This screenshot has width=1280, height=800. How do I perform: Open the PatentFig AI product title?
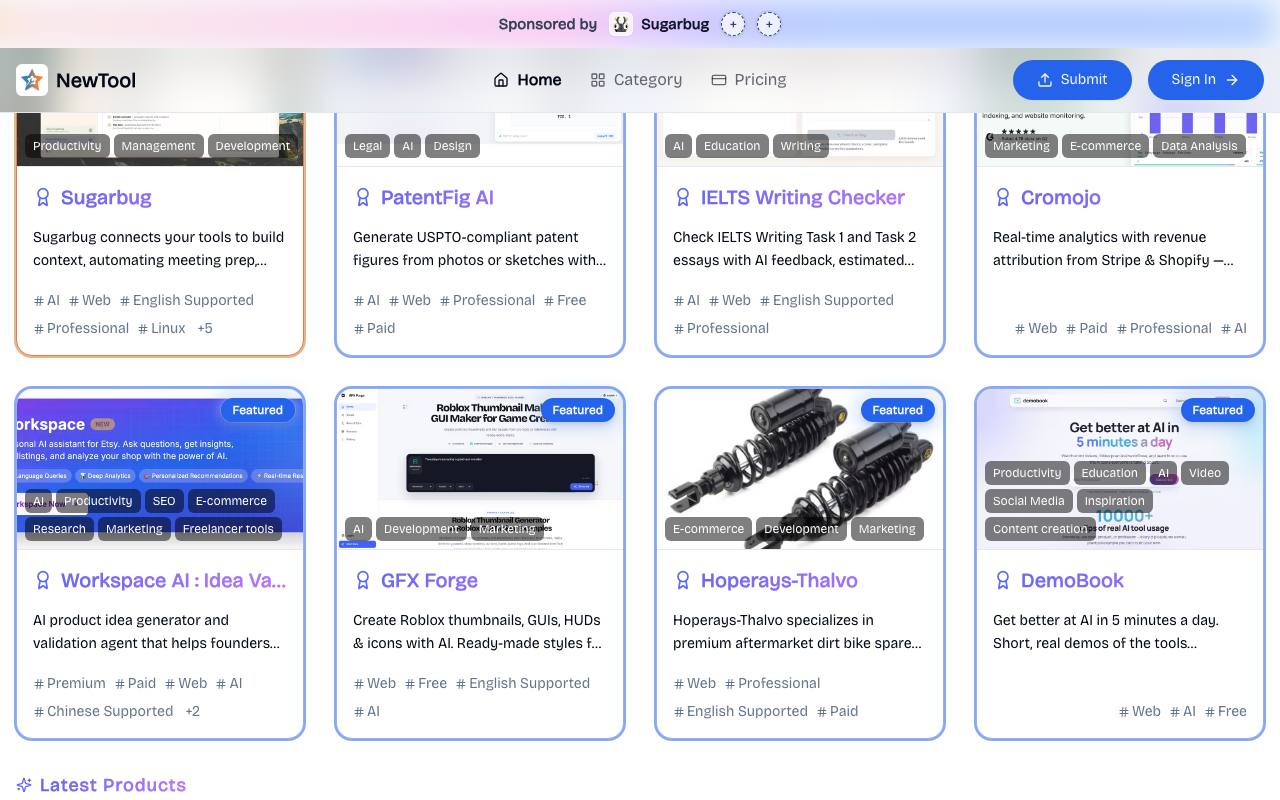click(437, 198)
